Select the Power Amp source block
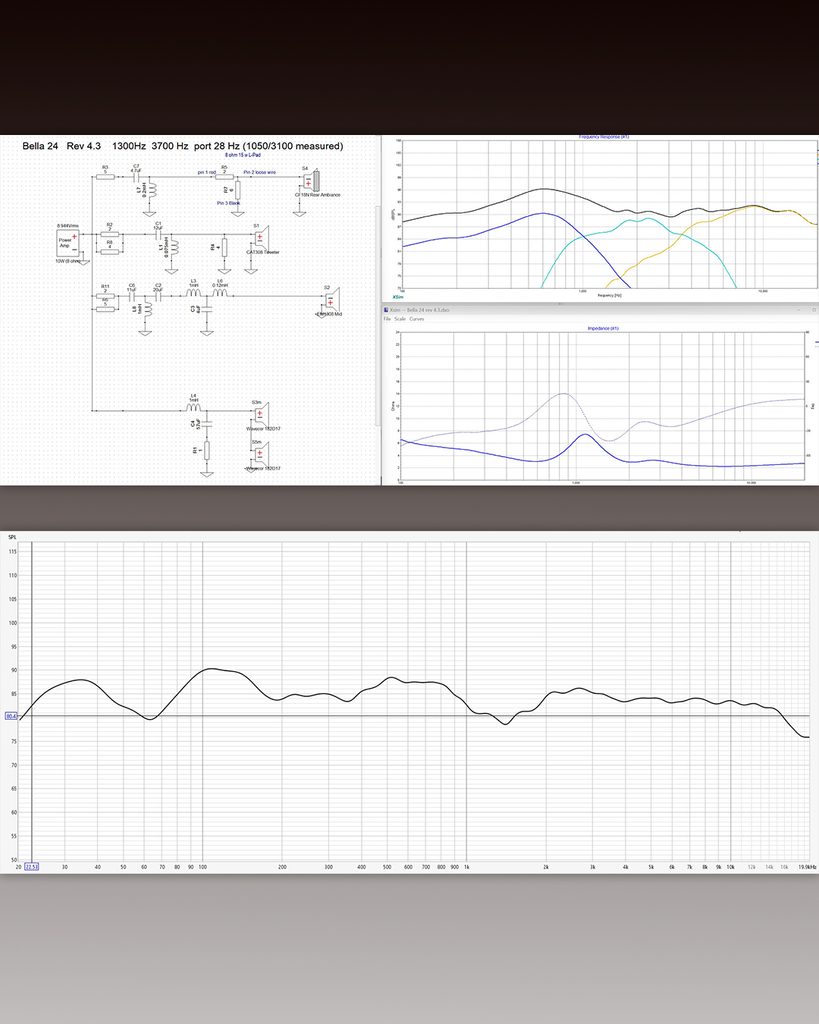This screenshot has height=1024, width=819. 69,242
